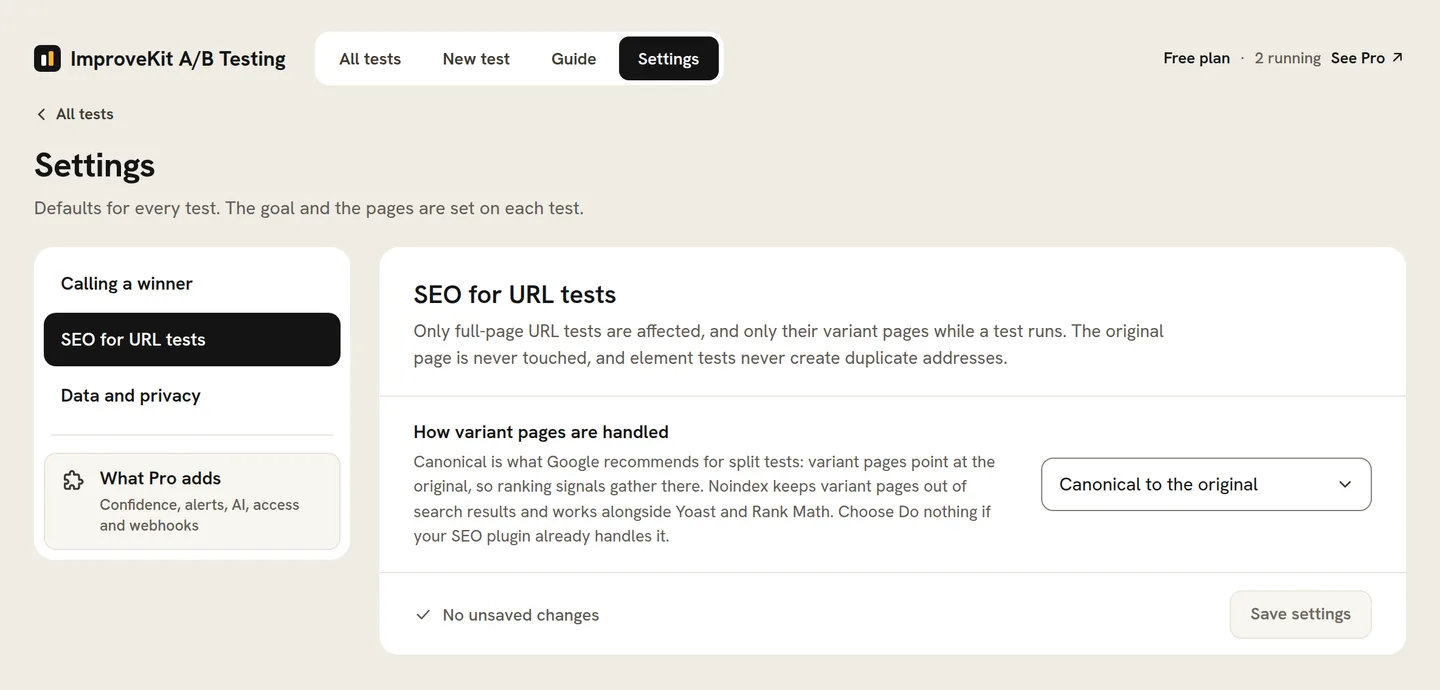Click the arrow icon next to See Pro
Image resolution: width=1440 pixels, height=690 pixels.
pos(1397,57)
